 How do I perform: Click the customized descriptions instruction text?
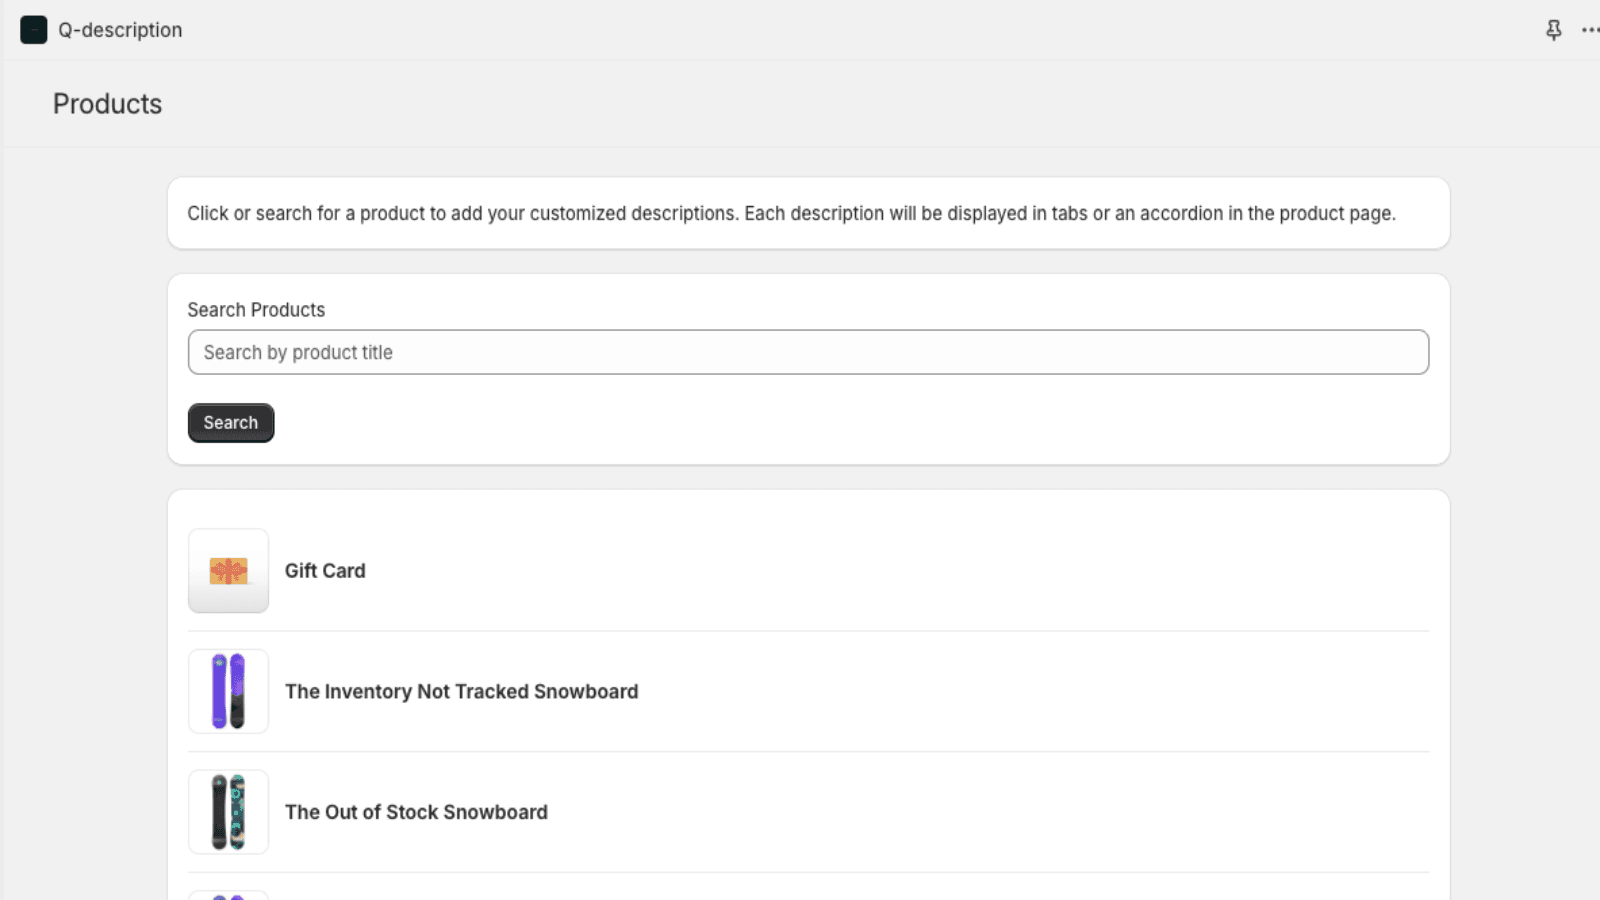point(790,214)
